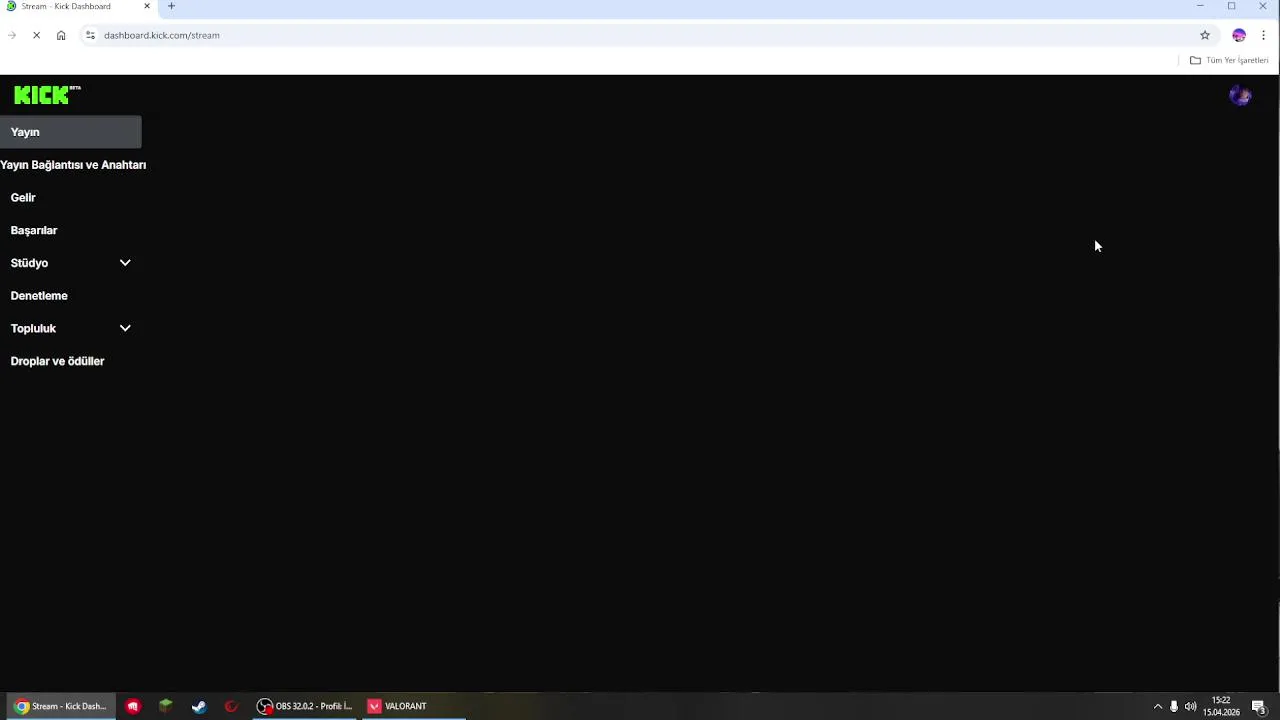The height and width of the screenshot is (720, 1280).
Task: Open the red swirl app in taskbar
Action: pyautogui.click(x=232, y=706)
